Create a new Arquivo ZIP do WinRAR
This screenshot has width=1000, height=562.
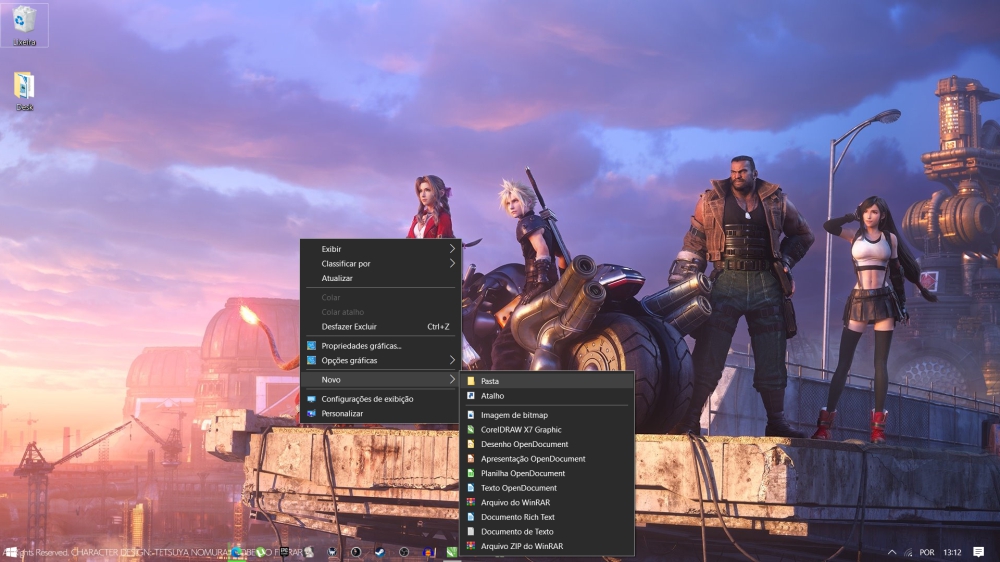547,546
